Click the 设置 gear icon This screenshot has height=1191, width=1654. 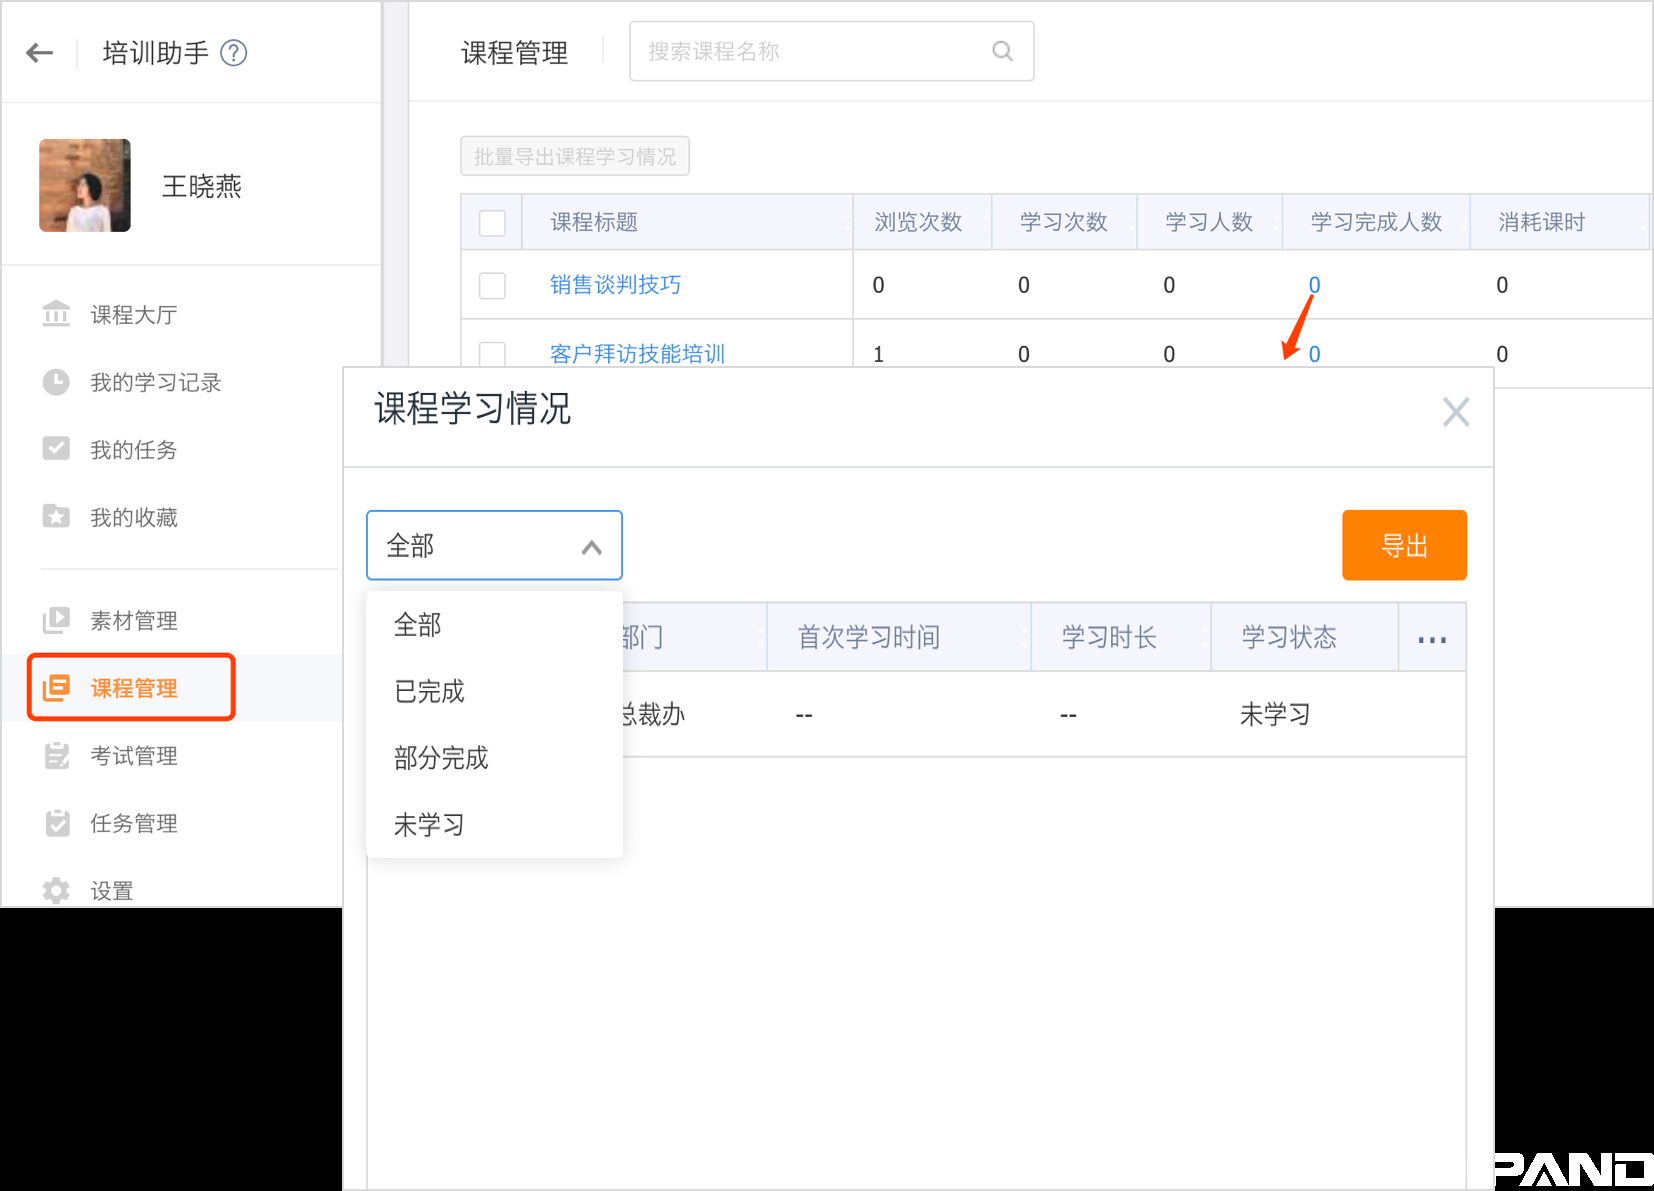tap(56, 890)
